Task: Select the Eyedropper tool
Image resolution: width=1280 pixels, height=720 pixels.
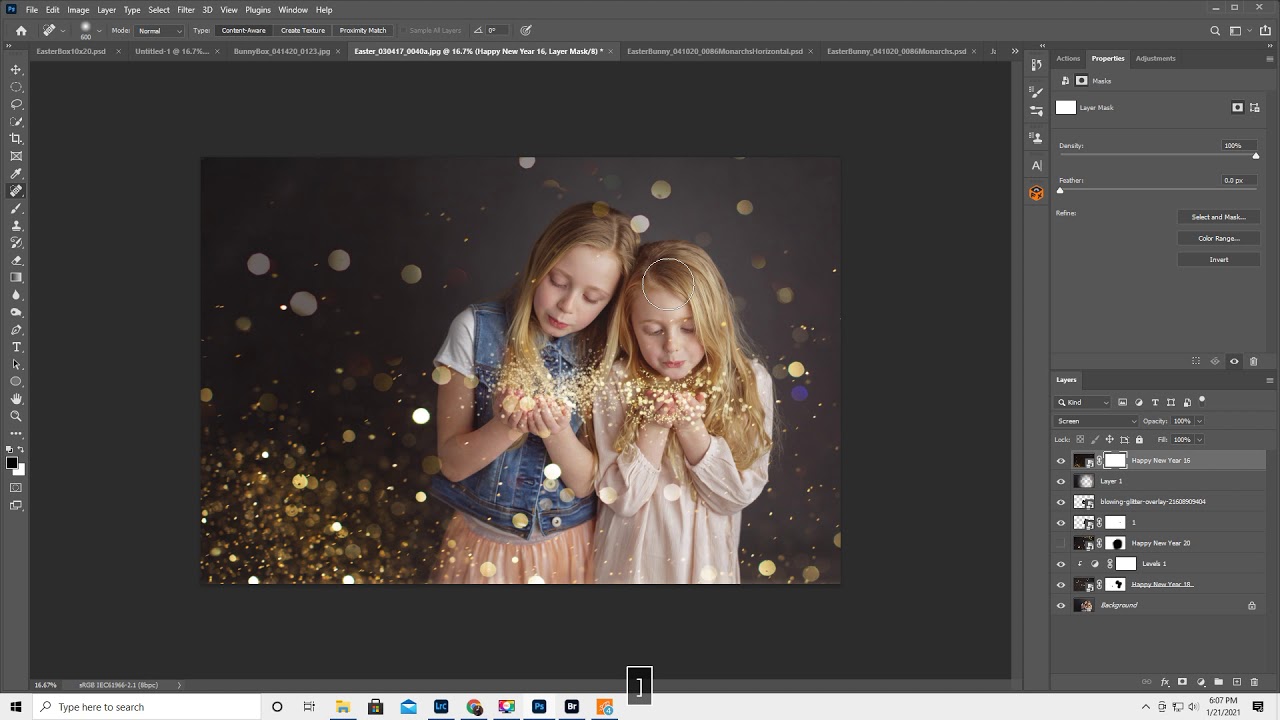Action: (16, 173)
